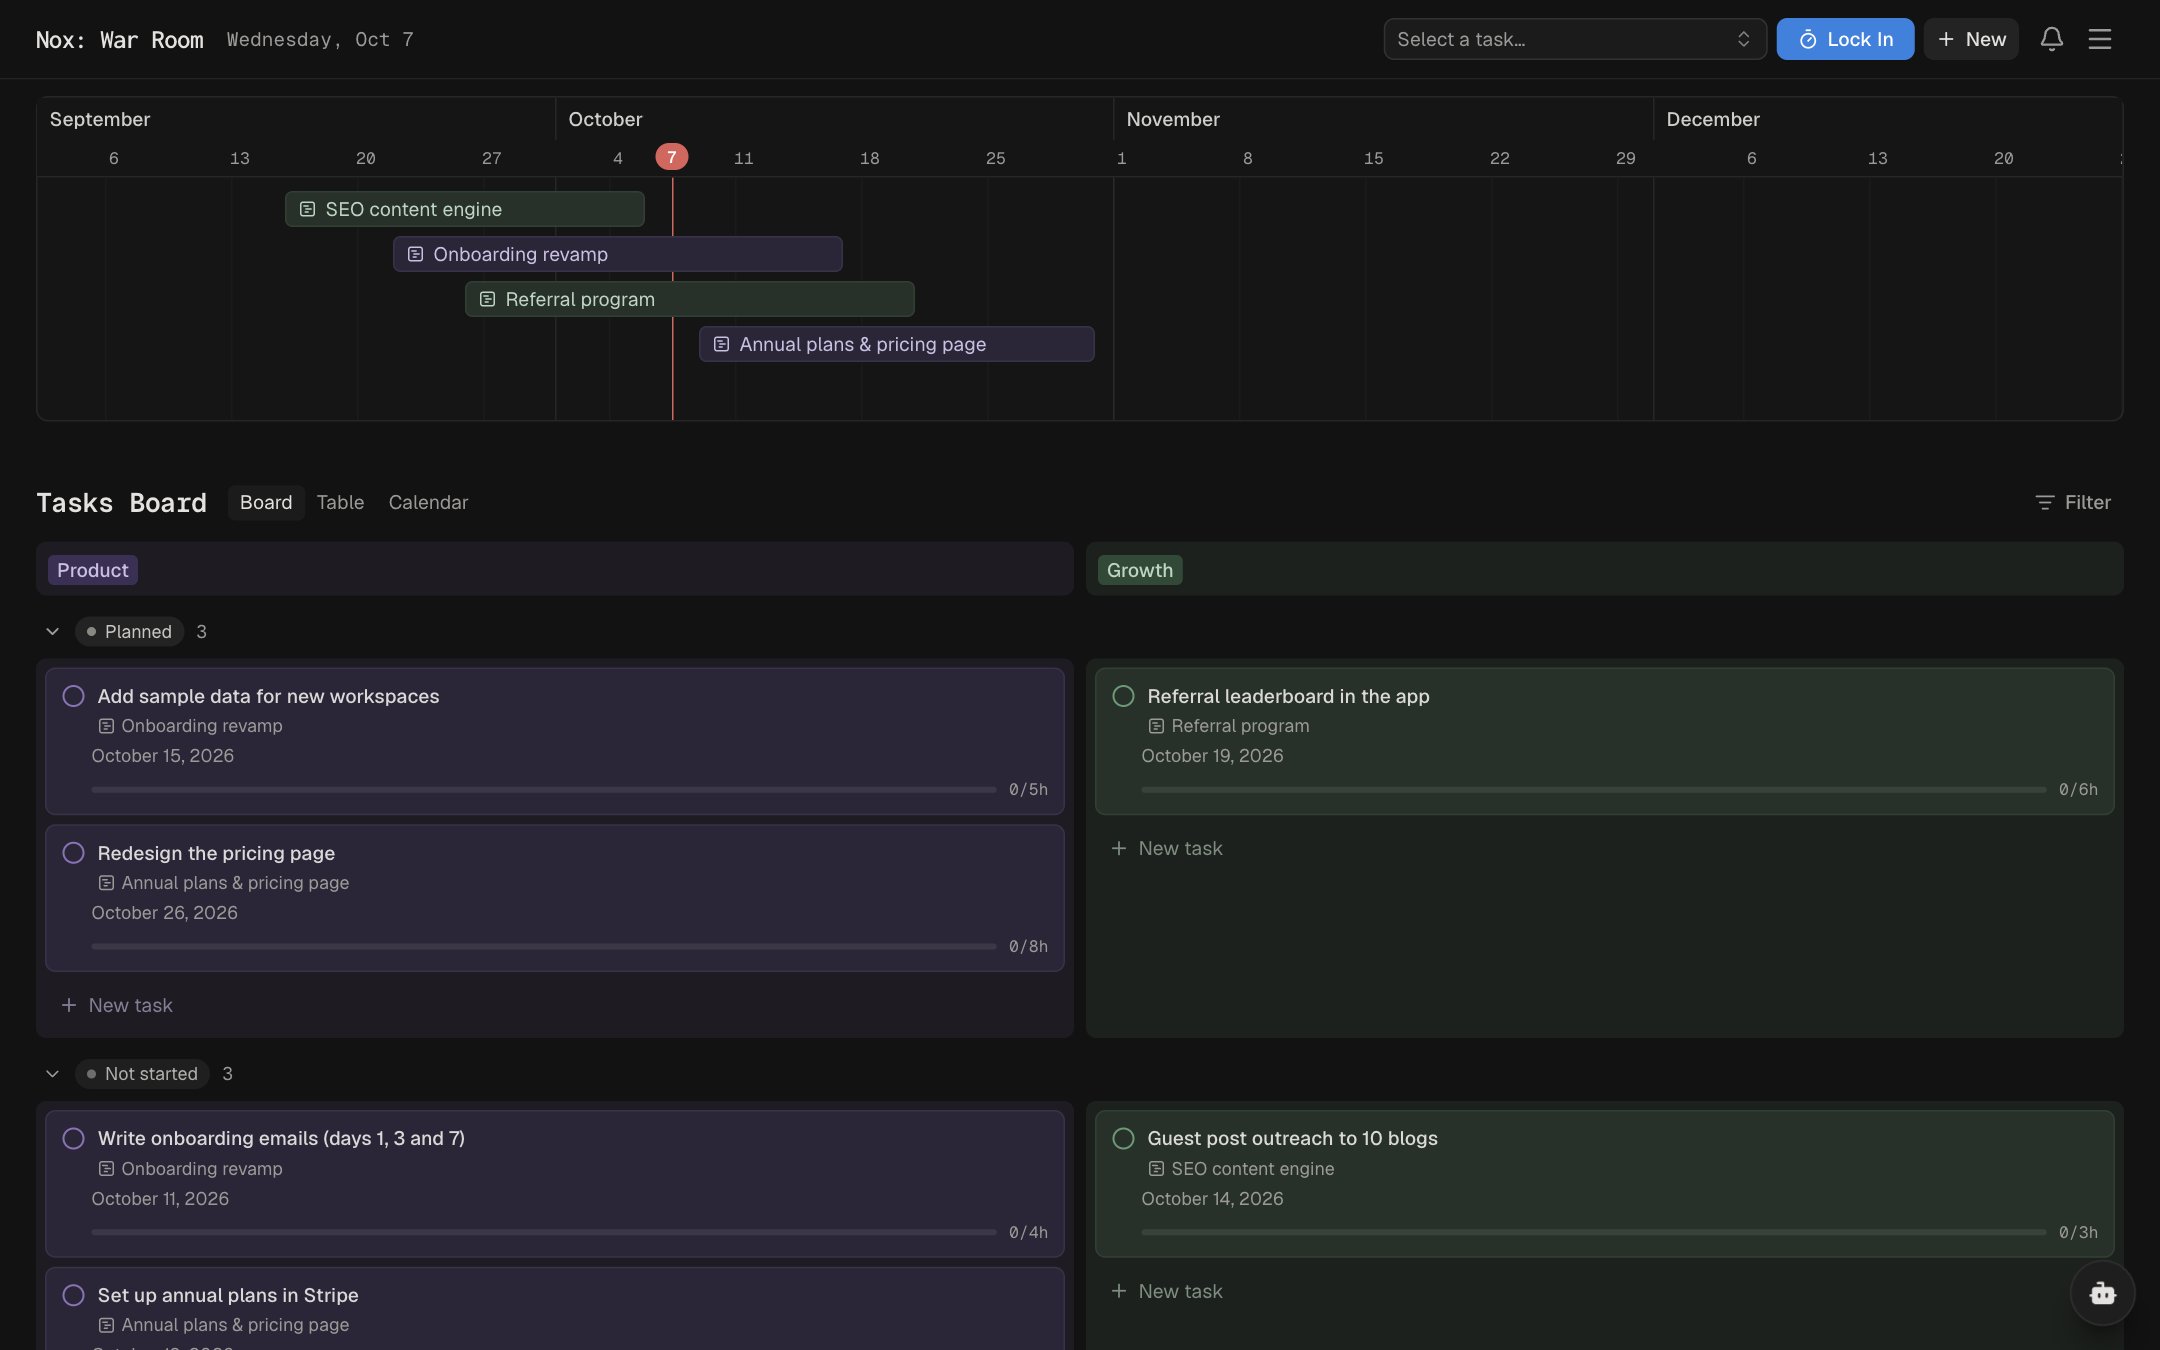Screen dimensions: 2160x1350
Task: Open the Filter button
Action: (2073, 502)
